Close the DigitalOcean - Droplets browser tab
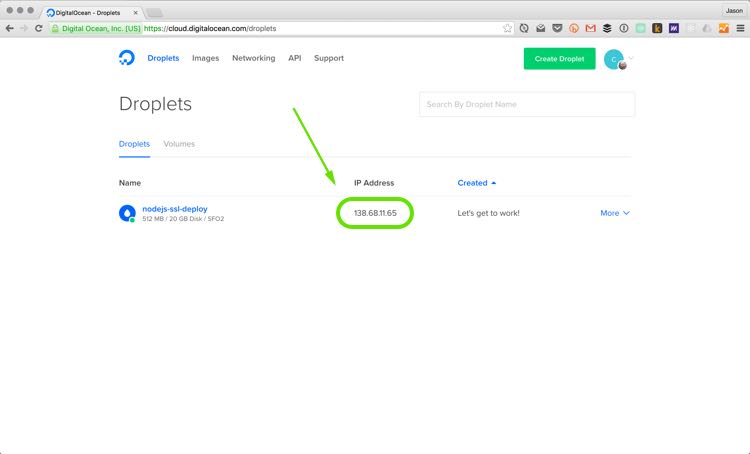 pyautogui.click(x=135, y=13)
